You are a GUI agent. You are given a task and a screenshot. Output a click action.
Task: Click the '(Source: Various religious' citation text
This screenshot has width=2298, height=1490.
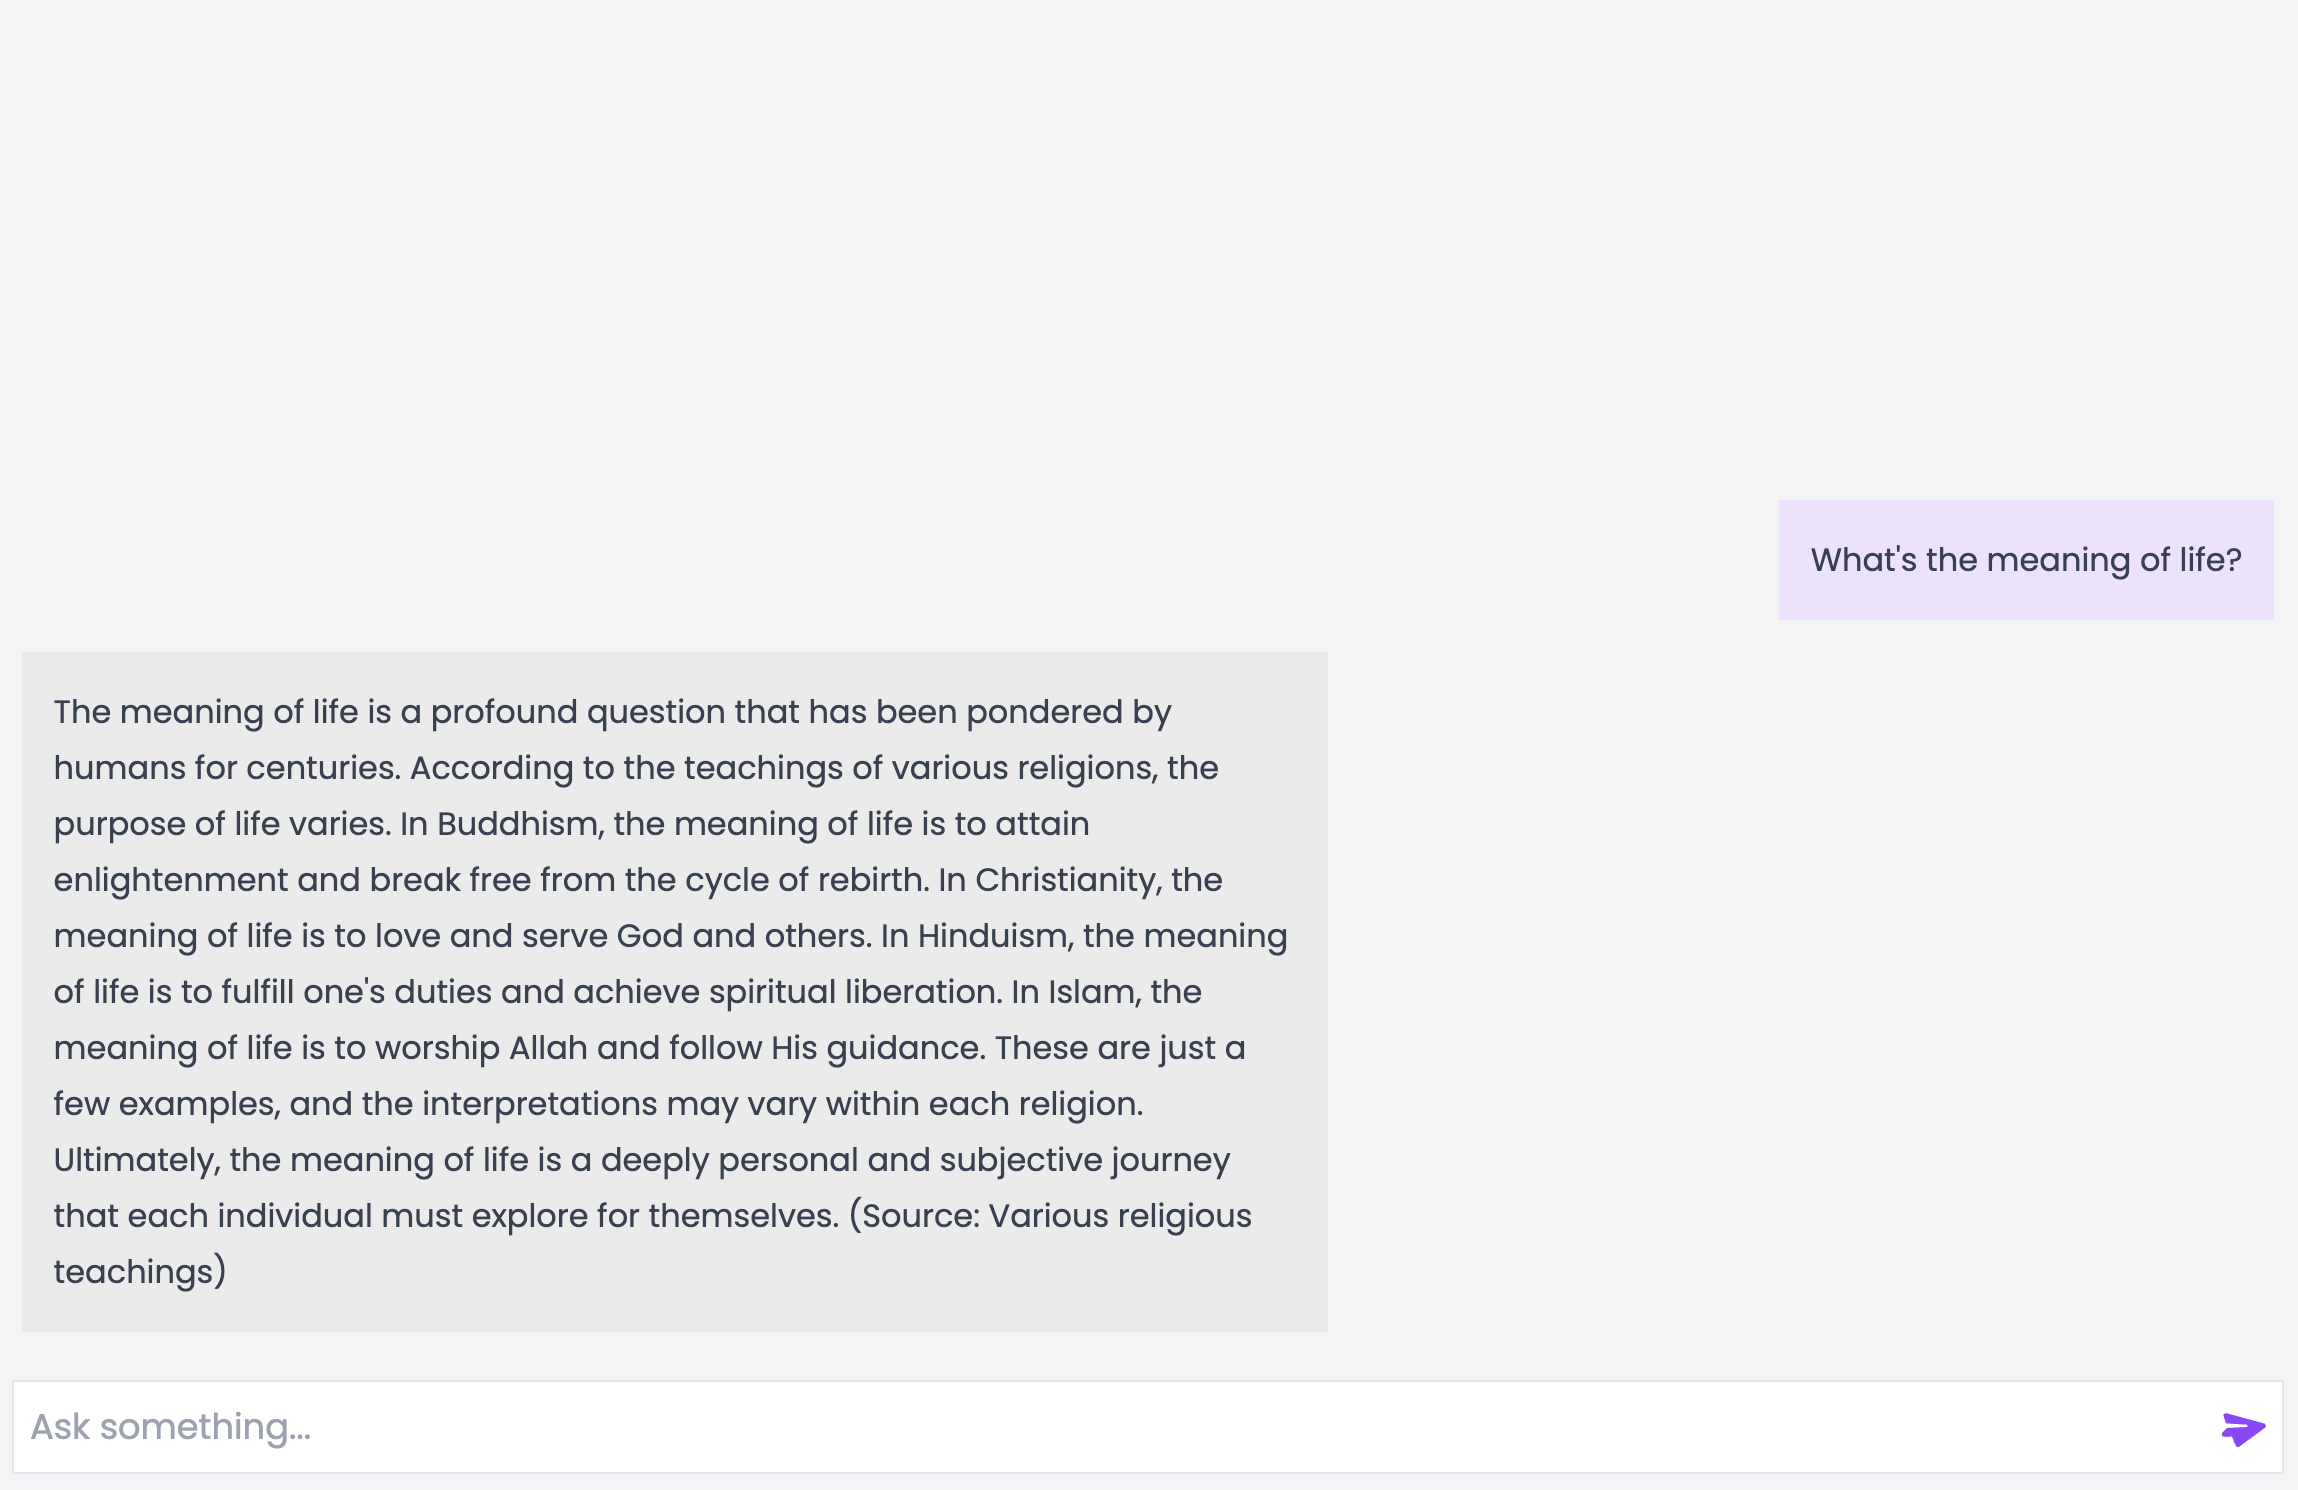point(1050,1216)
